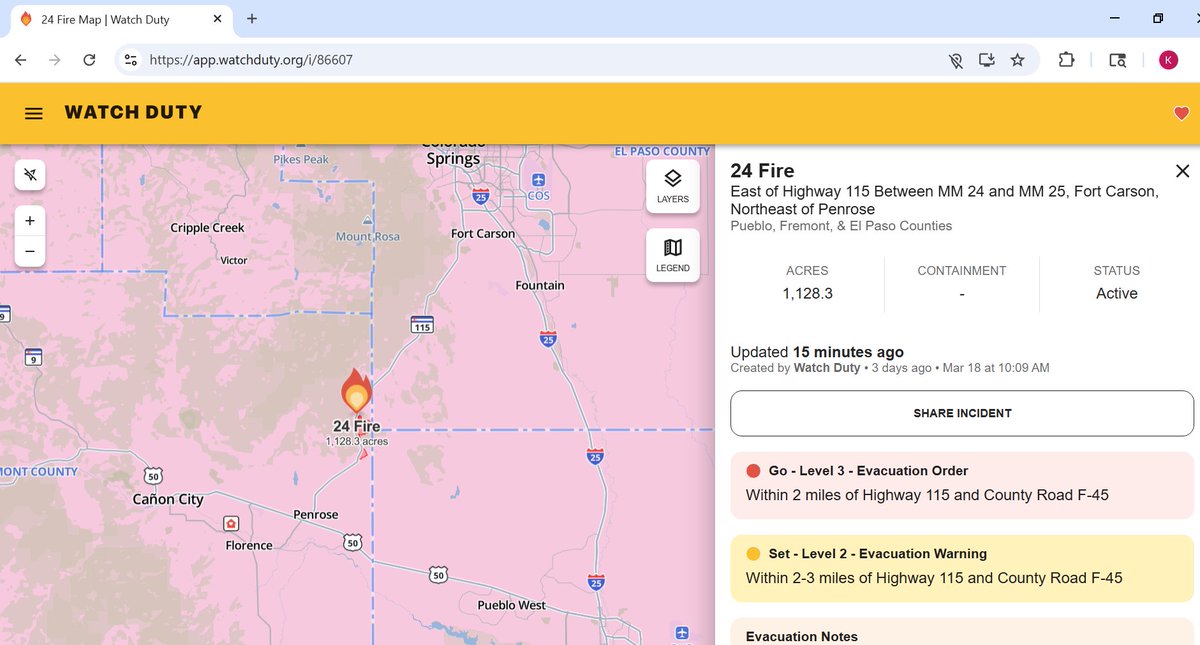Click the Mount Rosa map label
1200x645 pixels.
tap(368, 237)
